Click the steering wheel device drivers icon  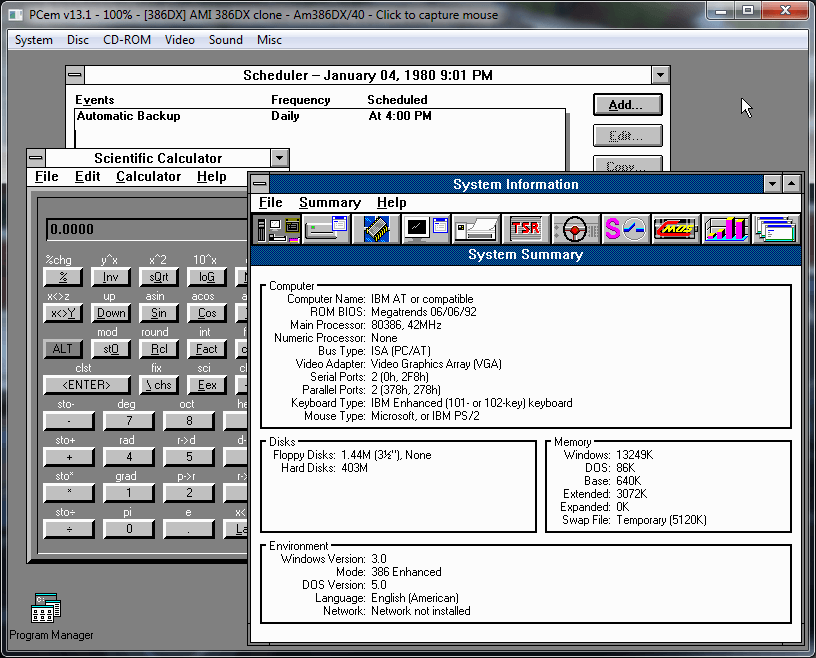[576, 229]
